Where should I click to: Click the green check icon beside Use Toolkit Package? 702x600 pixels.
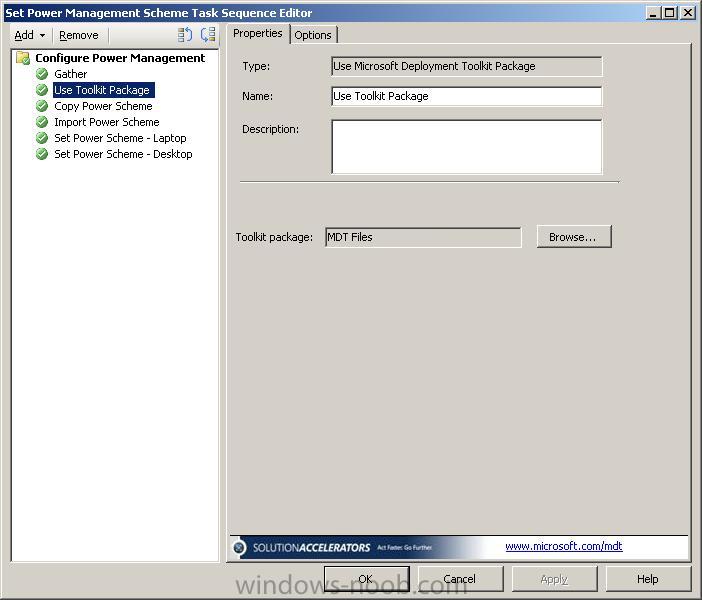tap(42, 90)
